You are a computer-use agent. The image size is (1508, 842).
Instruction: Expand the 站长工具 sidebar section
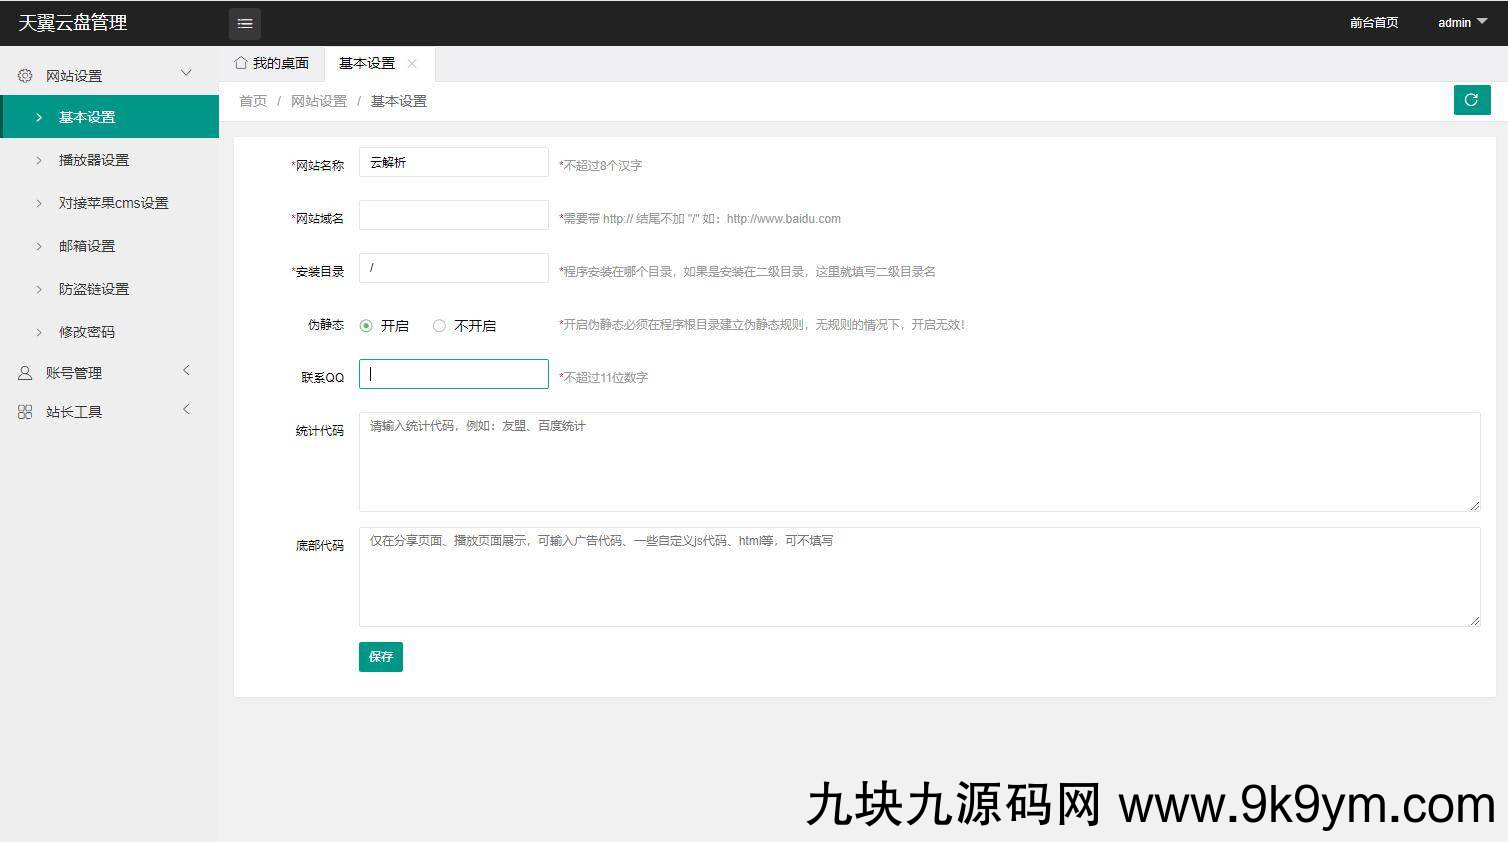(x=186, y=410)
